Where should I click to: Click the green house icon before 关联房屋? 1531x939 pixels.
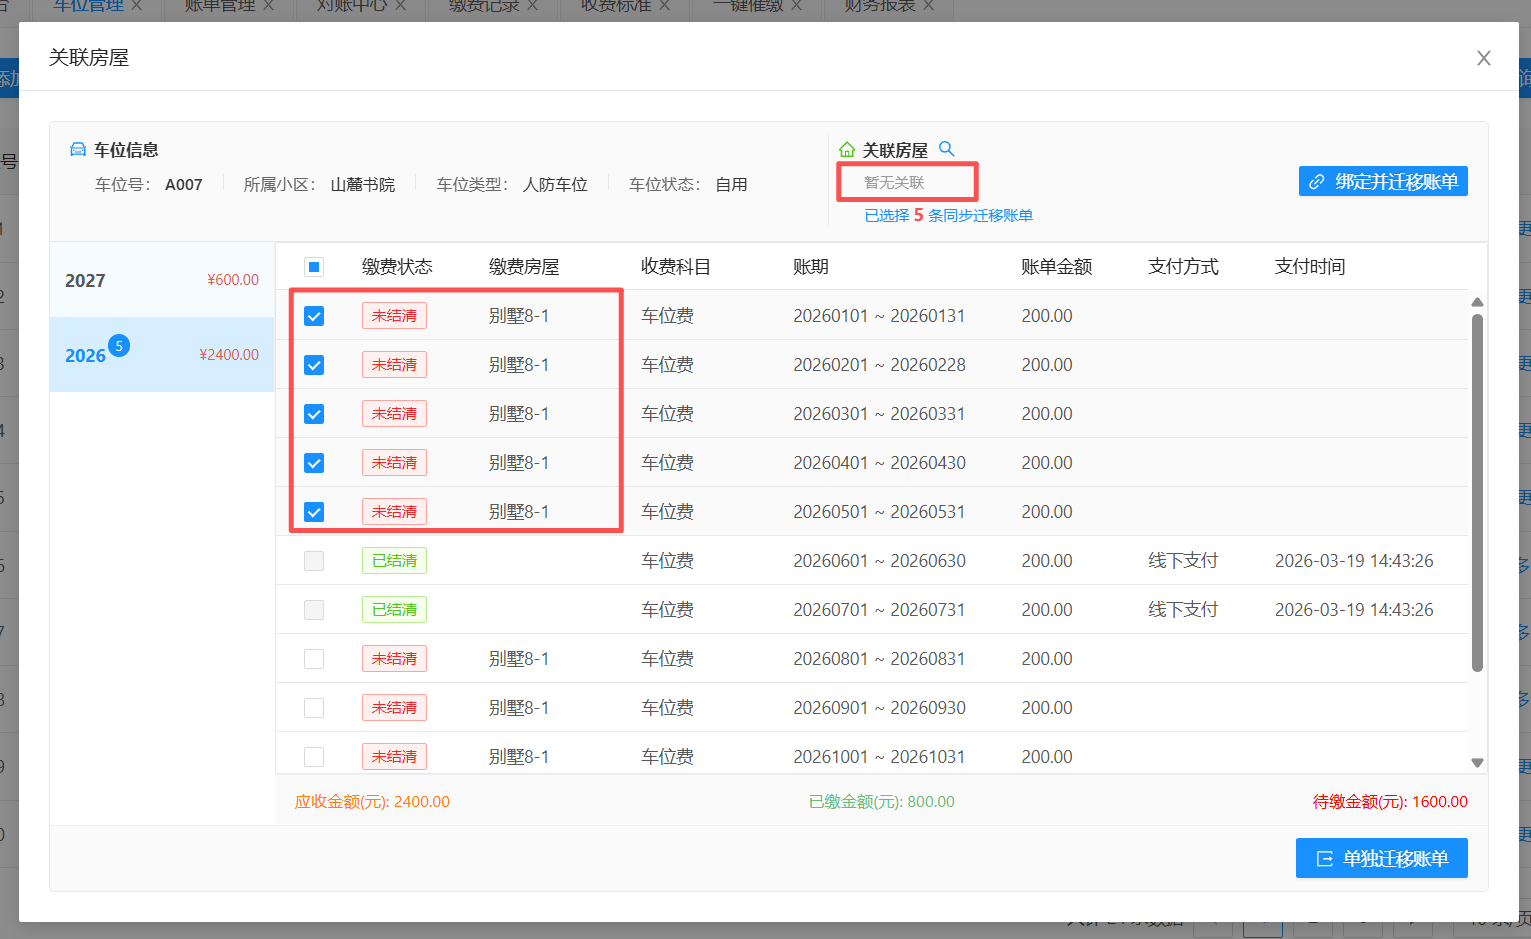click(x=847, y=150)
